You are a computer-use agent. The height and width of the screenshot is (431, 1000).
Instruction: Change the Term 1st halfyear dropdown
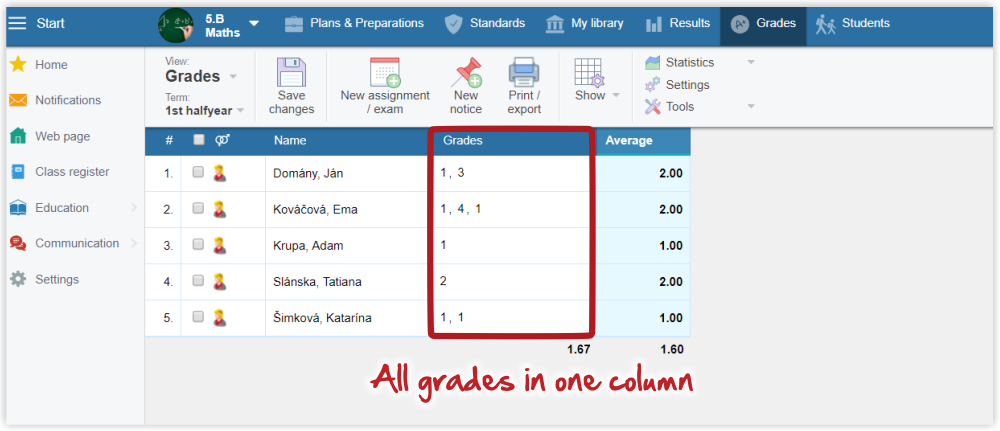click(204, 110)
